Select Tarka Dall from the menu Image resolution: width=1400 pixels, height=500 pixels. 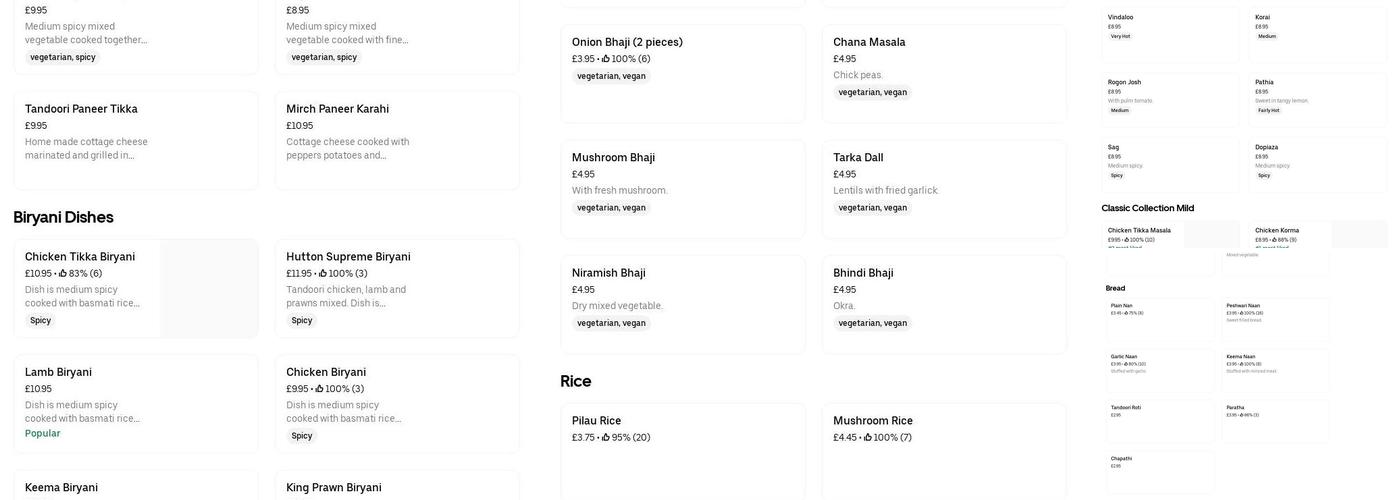coord(858,158)
